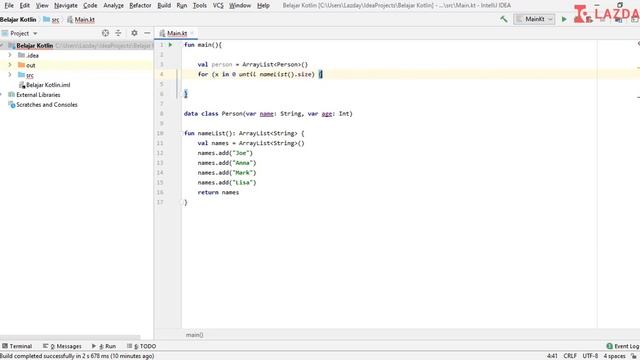Change UTF-8 file encoding
Image resolution: width=640 pixels, height=360 pixels.
590,356
